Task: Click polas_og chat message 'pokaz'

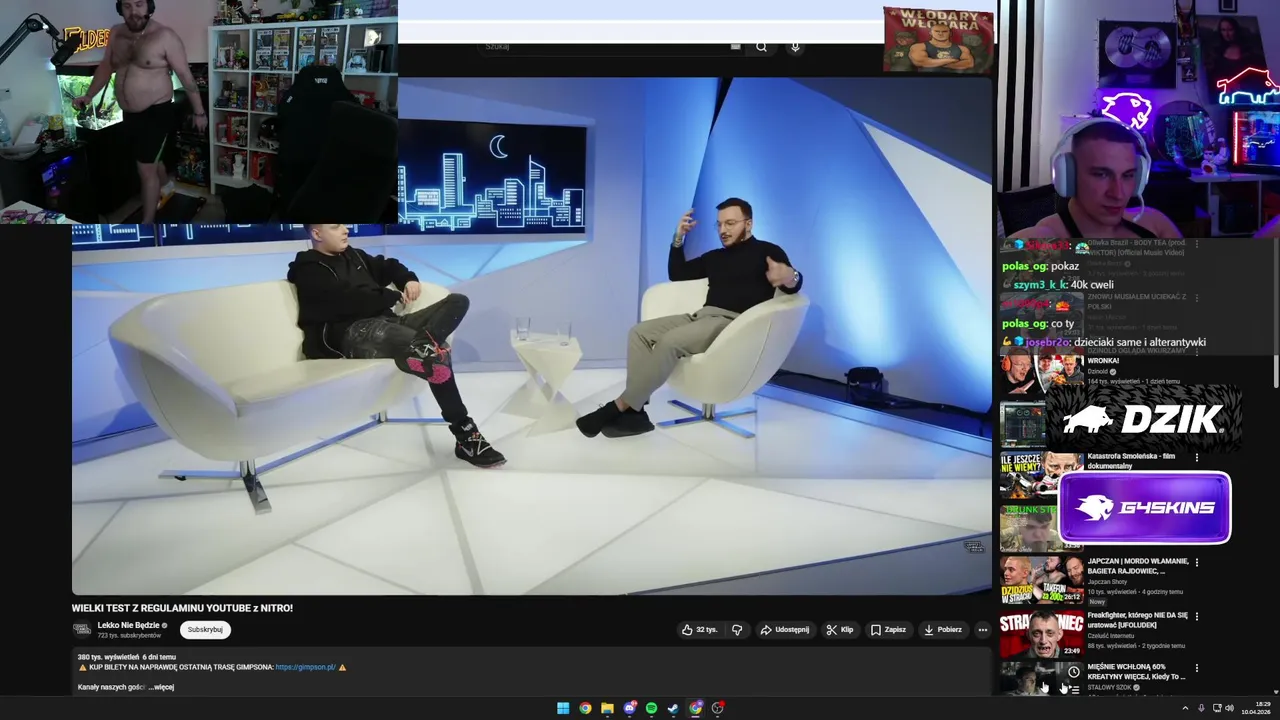Action: [1064, 266]
